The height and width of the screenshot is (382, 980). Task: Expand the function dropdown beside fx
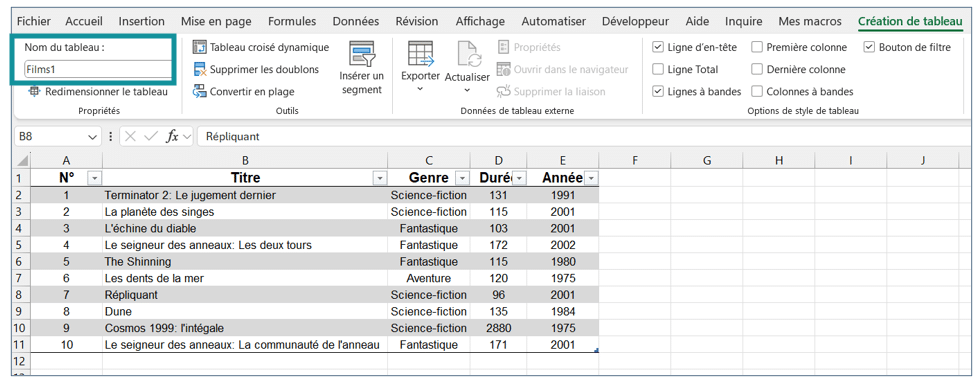click(186, 136)
